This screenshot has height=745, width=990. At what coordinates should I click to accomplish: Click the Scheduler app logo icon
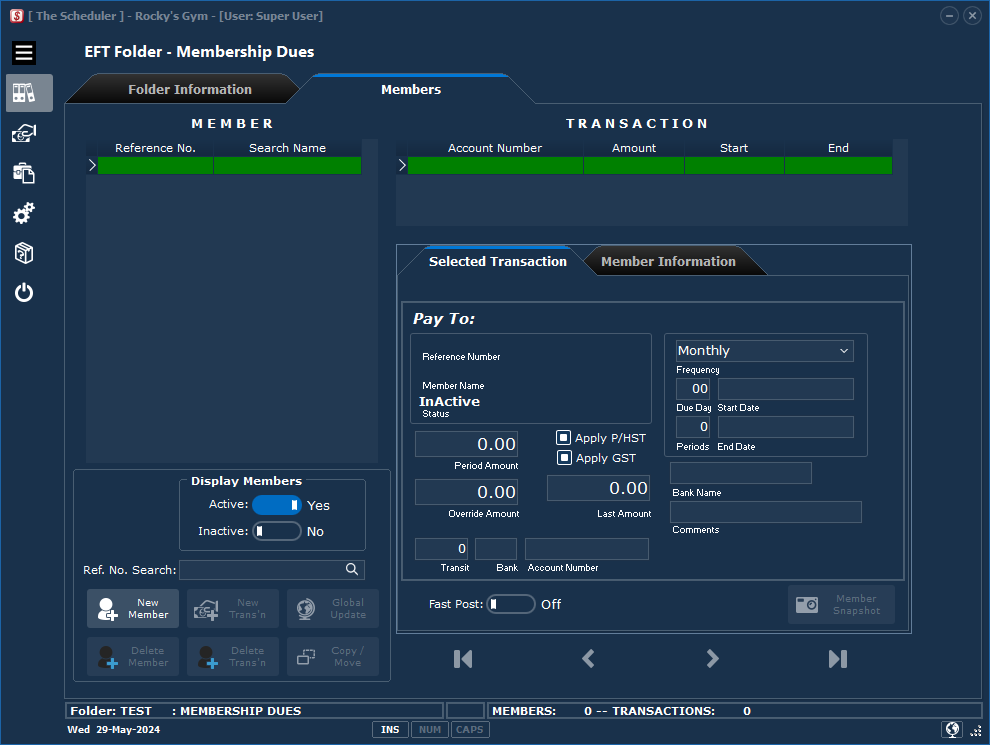coord(17,16)
